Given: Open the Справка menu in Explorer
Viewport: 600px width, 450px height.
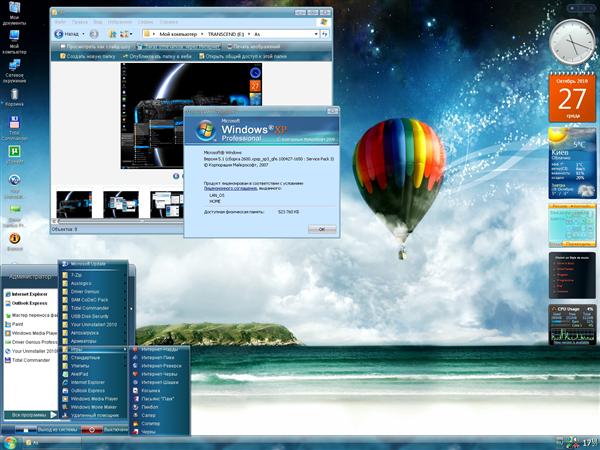Looking at the screenshot, I should click(x=169, y=22).
